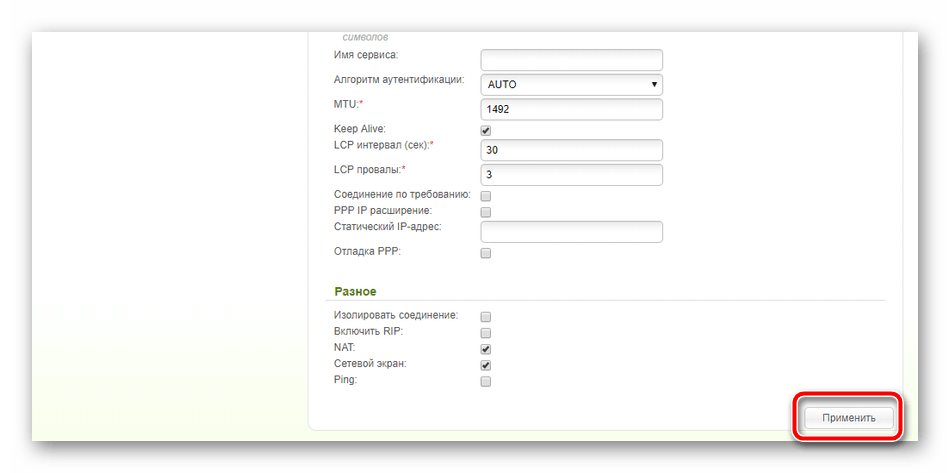Screen dimensions: 950x473
Task: Toggle the Включить RIP checkbox
Action: coord(485,333)
